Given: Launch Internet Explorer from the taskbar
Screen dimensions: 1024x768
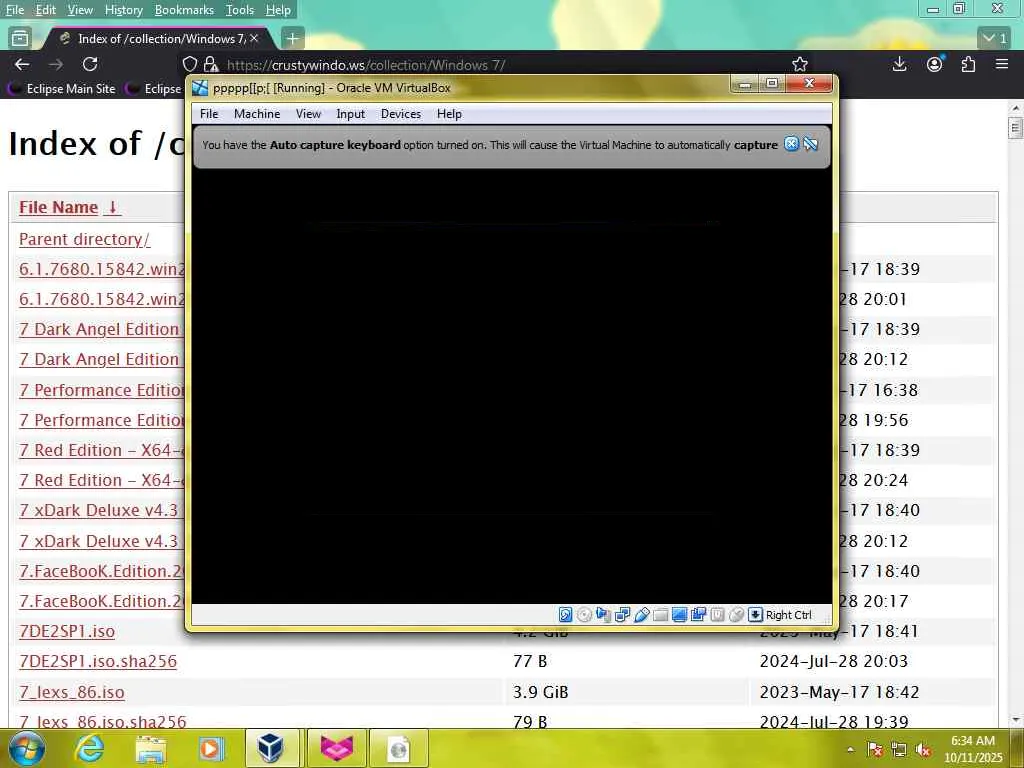Looking at the screenshot, I should 89,748.
